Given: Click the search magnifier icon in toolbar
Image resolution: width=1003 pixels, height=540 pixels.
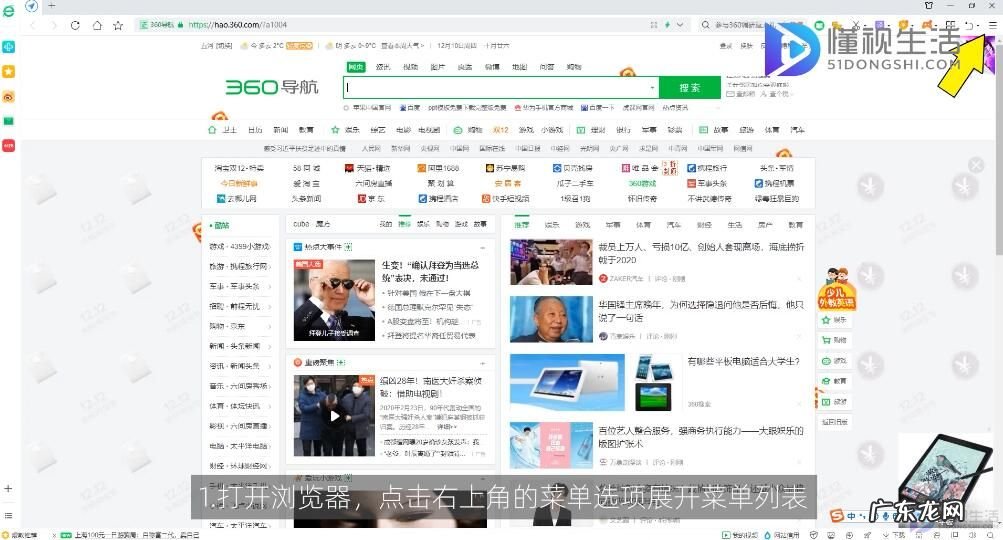Looking at the screenshot, I should pyautogui.click(x=706, y=25).
